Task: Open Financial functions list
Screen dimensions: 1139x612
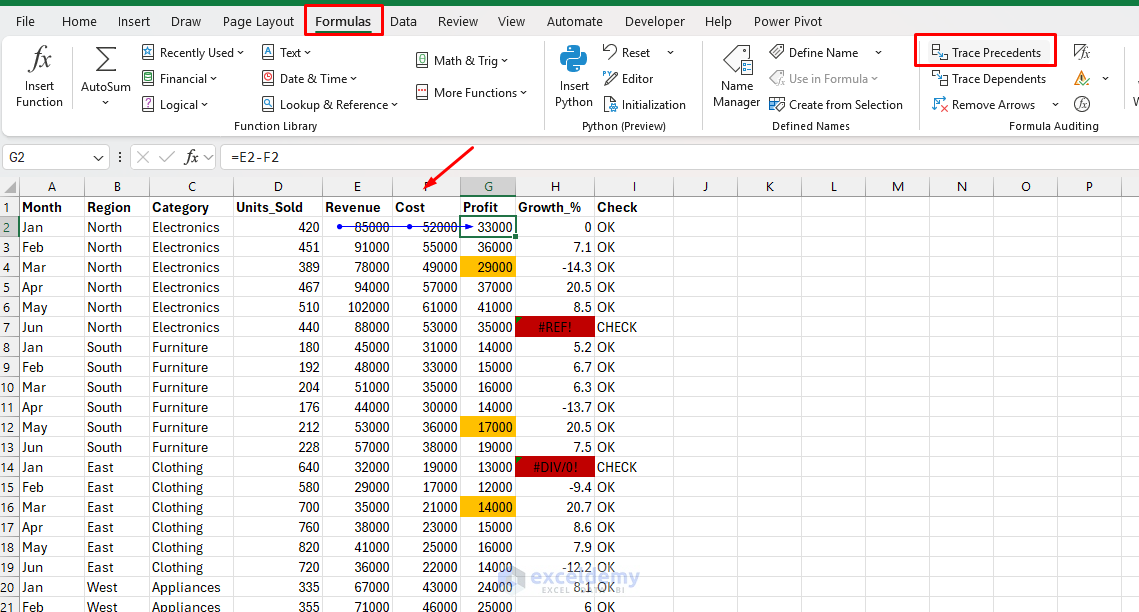Action: [179, 78]
